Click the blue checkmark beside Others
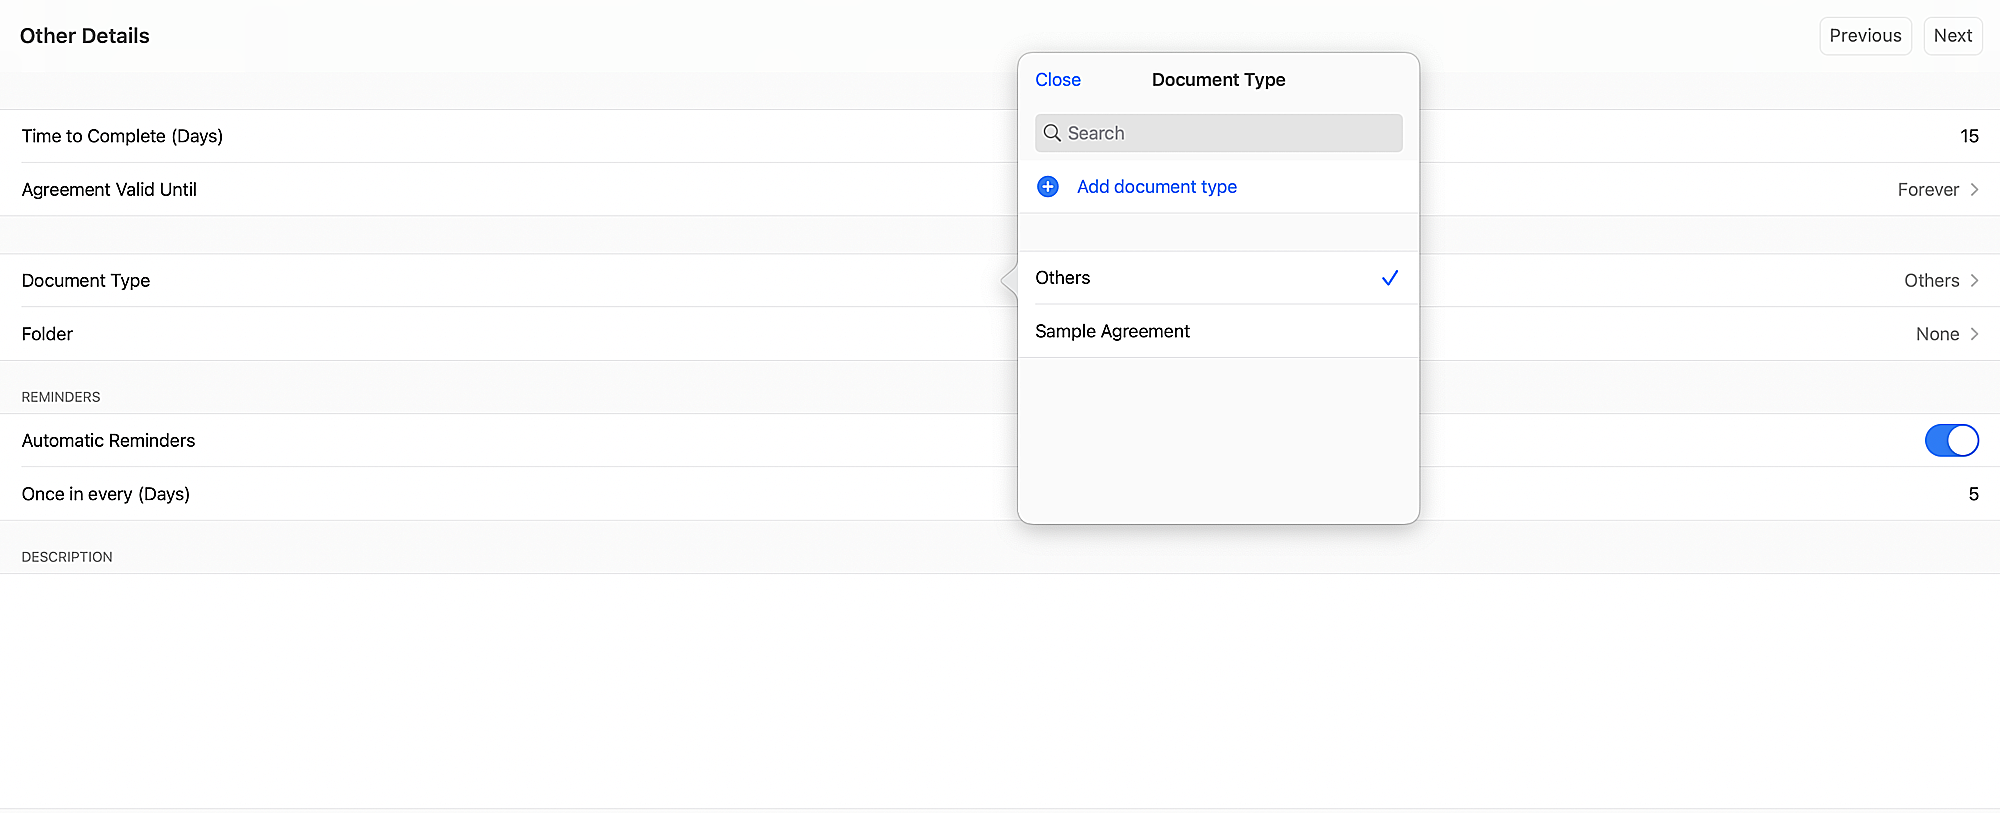This screenshot has height=813, width=2000. [x=1389, y=278]
